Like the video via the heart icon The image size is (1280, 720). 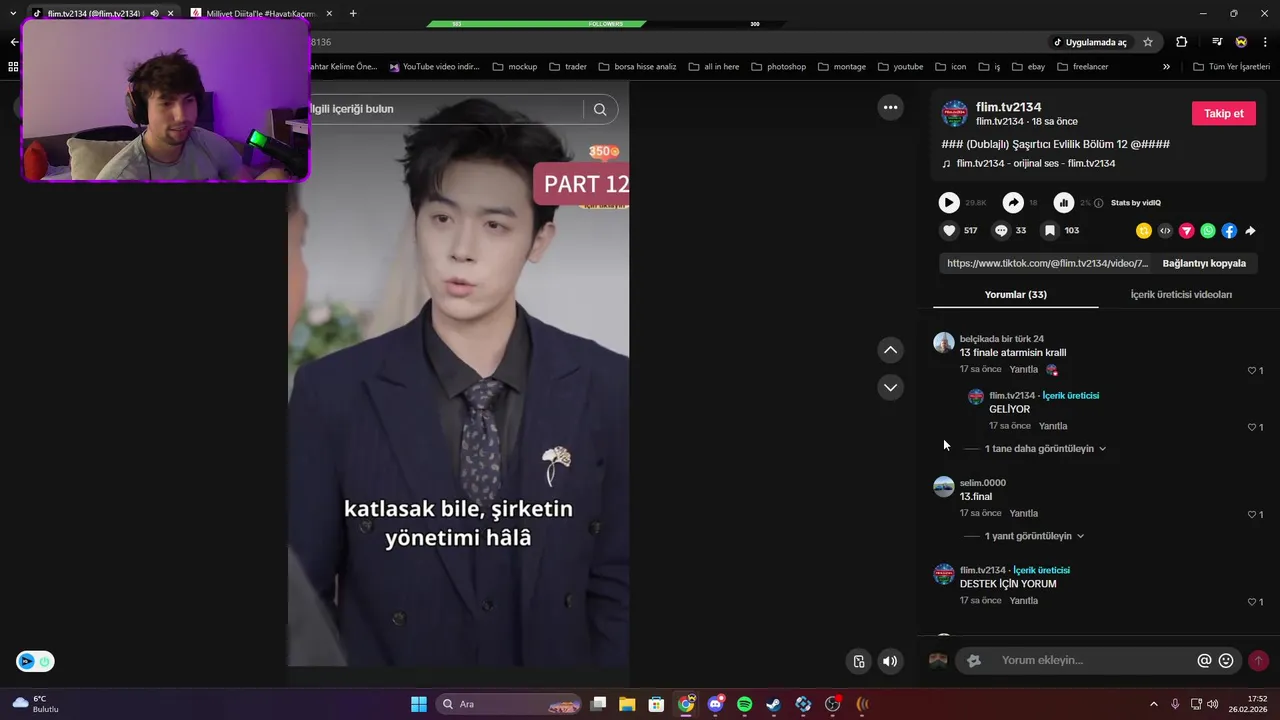coord(949,230)
